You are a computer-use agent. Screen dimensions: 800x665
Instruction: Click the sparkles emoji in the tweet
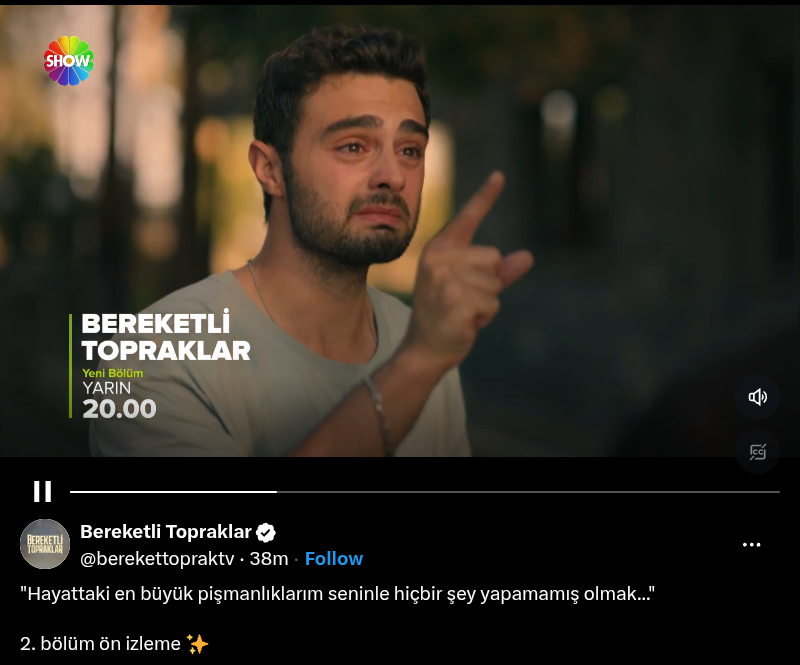[197, 644]
